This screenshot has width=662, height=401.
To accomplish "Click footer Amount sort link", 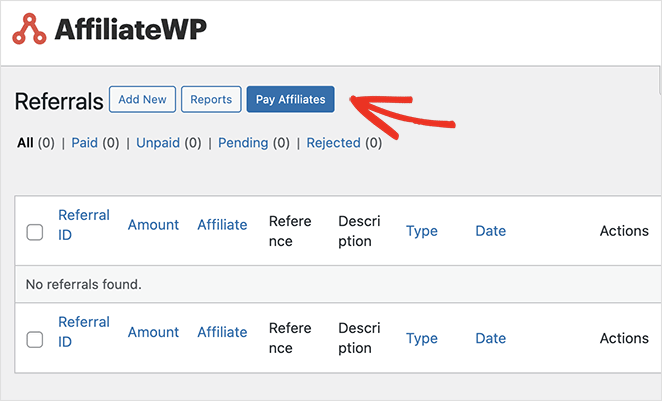I will coord(153,332).
